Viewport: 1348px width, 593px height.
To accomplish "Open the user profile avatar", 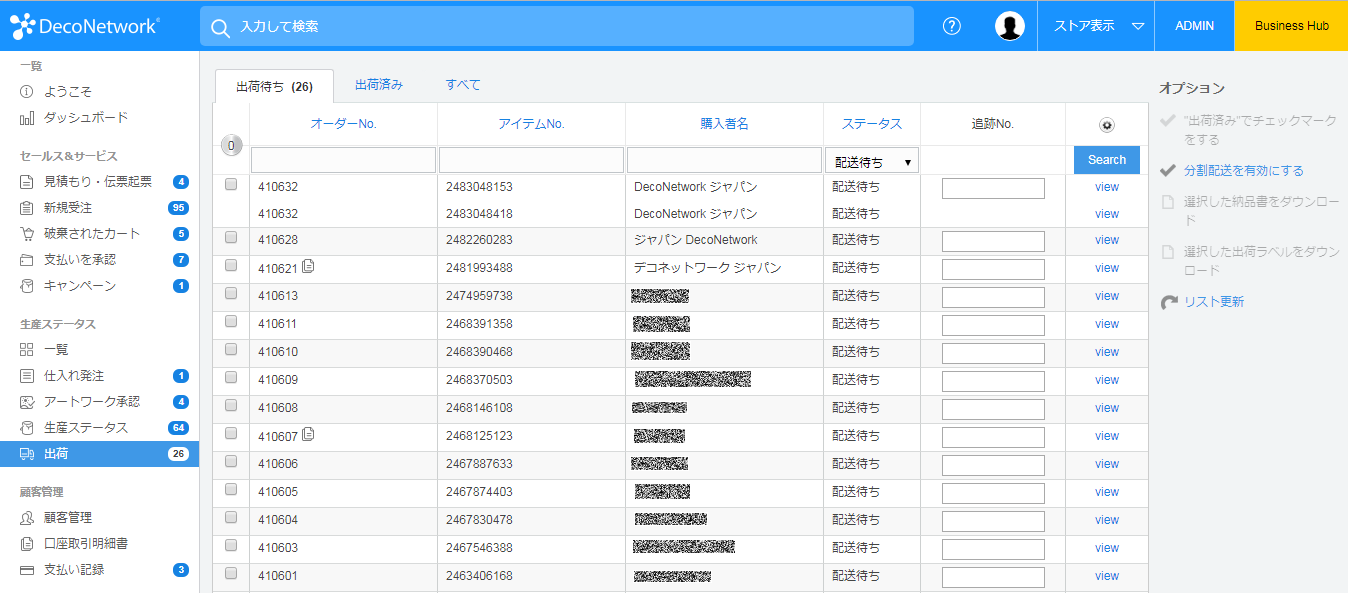I will 1009,26.
